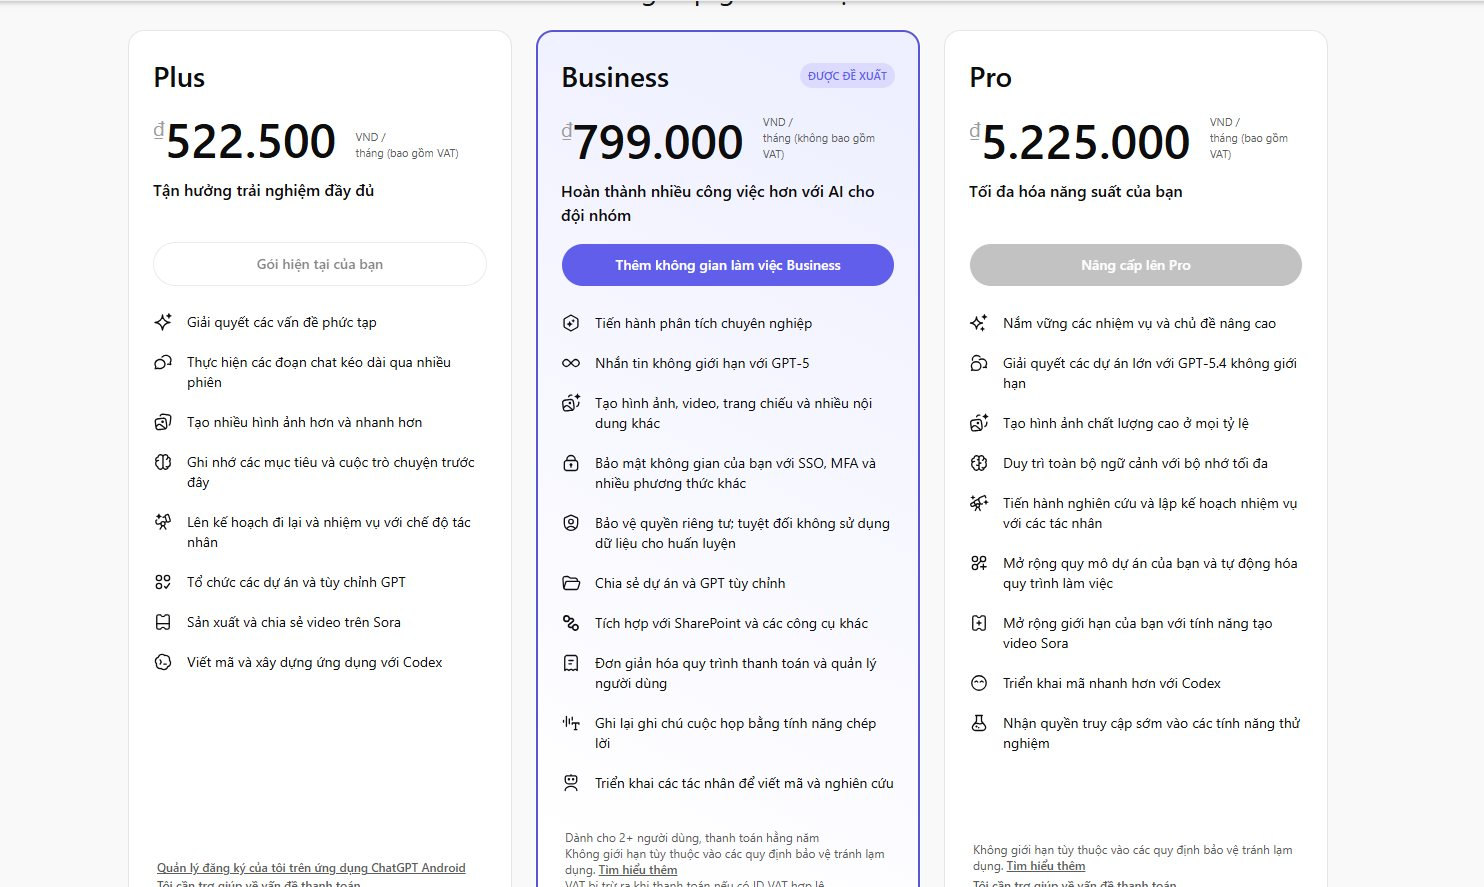The width and height of the screenshot is (1484, 887).
Task: Click the transcription waveform icon in Business plan
Action: click(x=571, y=723)
